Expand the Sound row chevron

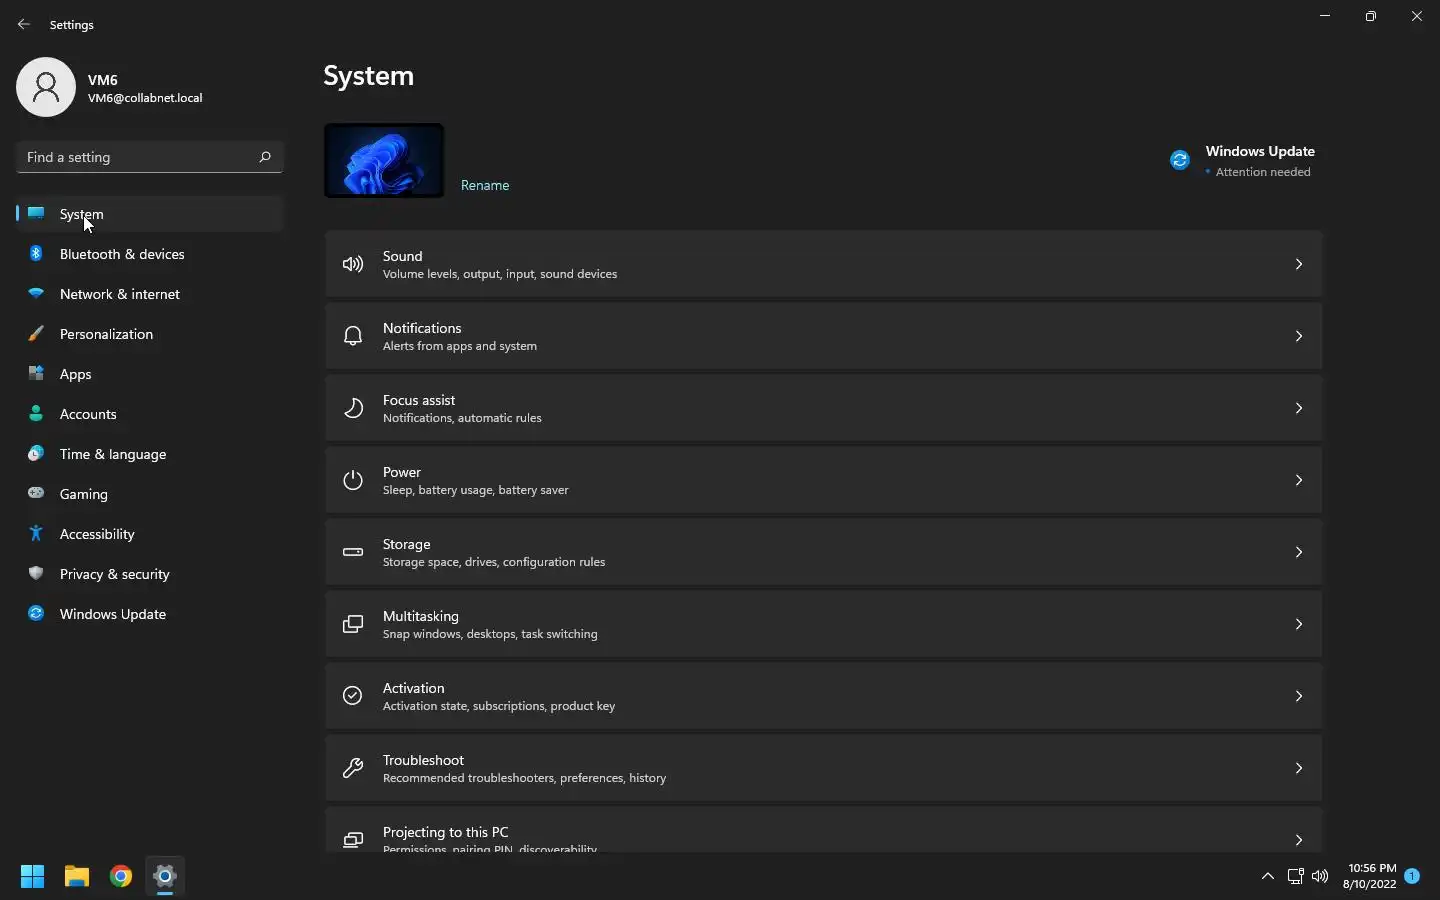1299,264
